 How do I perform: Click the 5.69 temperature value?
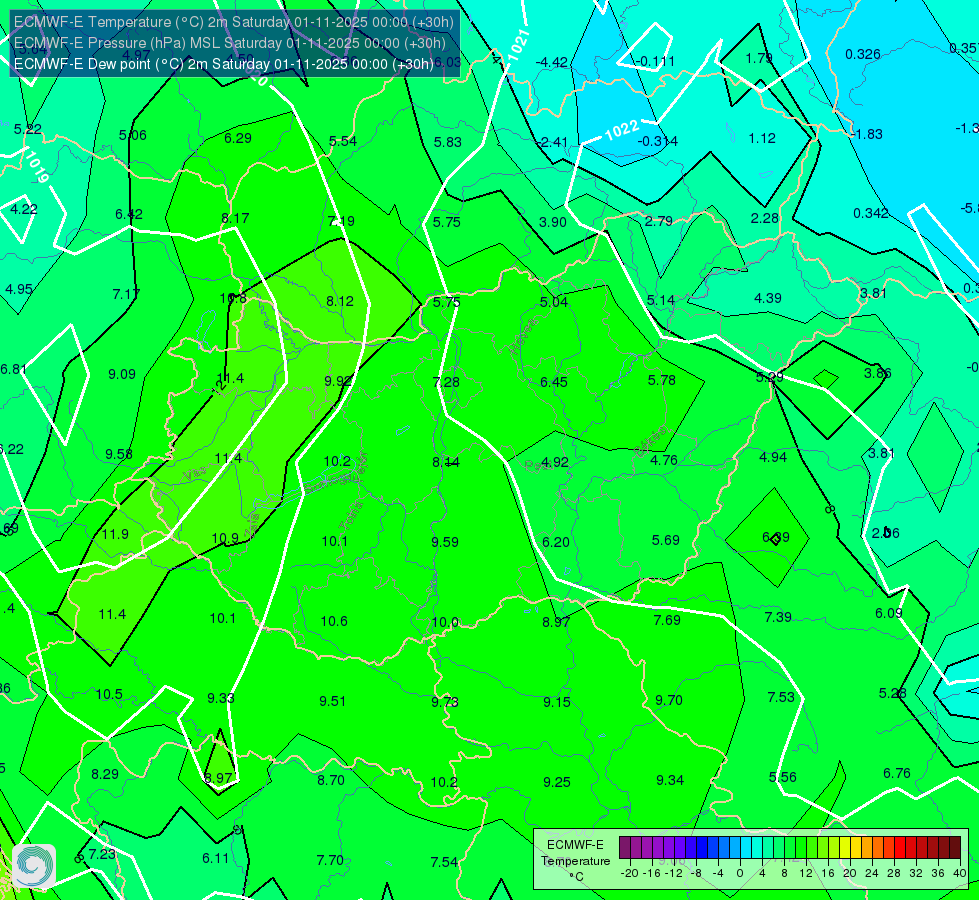(666, 540)
